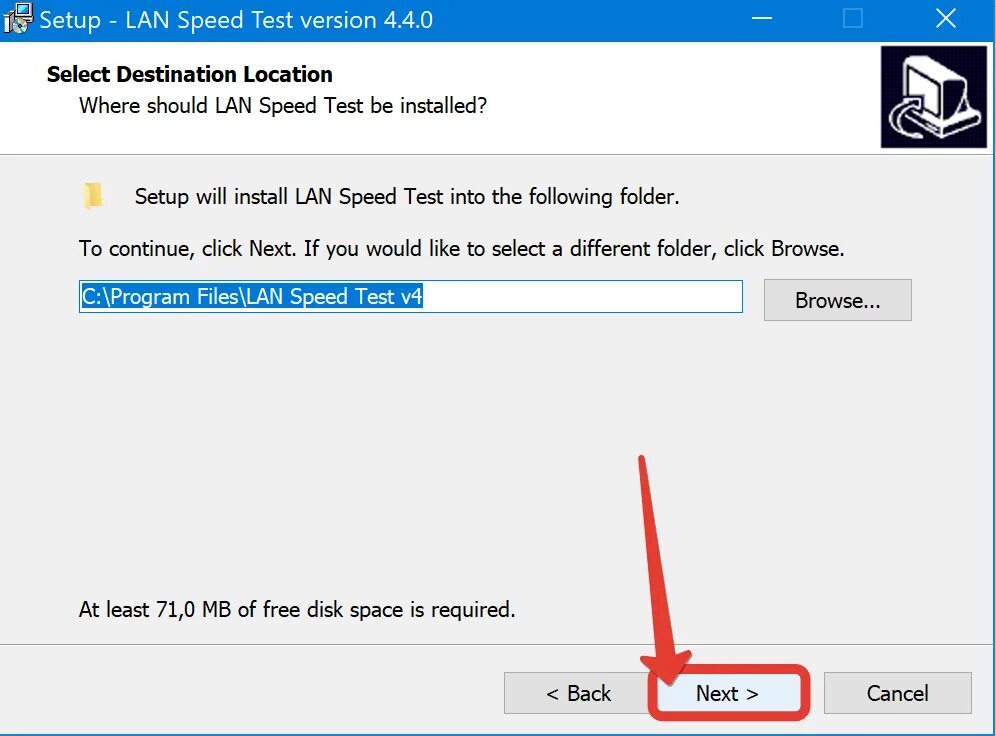Image resolution: width=996 pixels, height=736 pixels.
Task: Go to the previous step with Back
Action: [577, 693]
